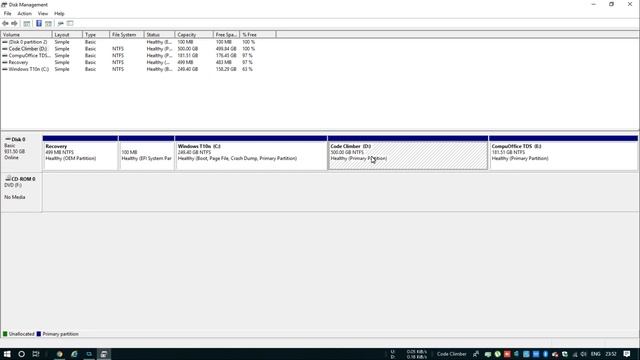640x360 pixels.
Task: Sort by % Free column header
Action: [258, 35]
